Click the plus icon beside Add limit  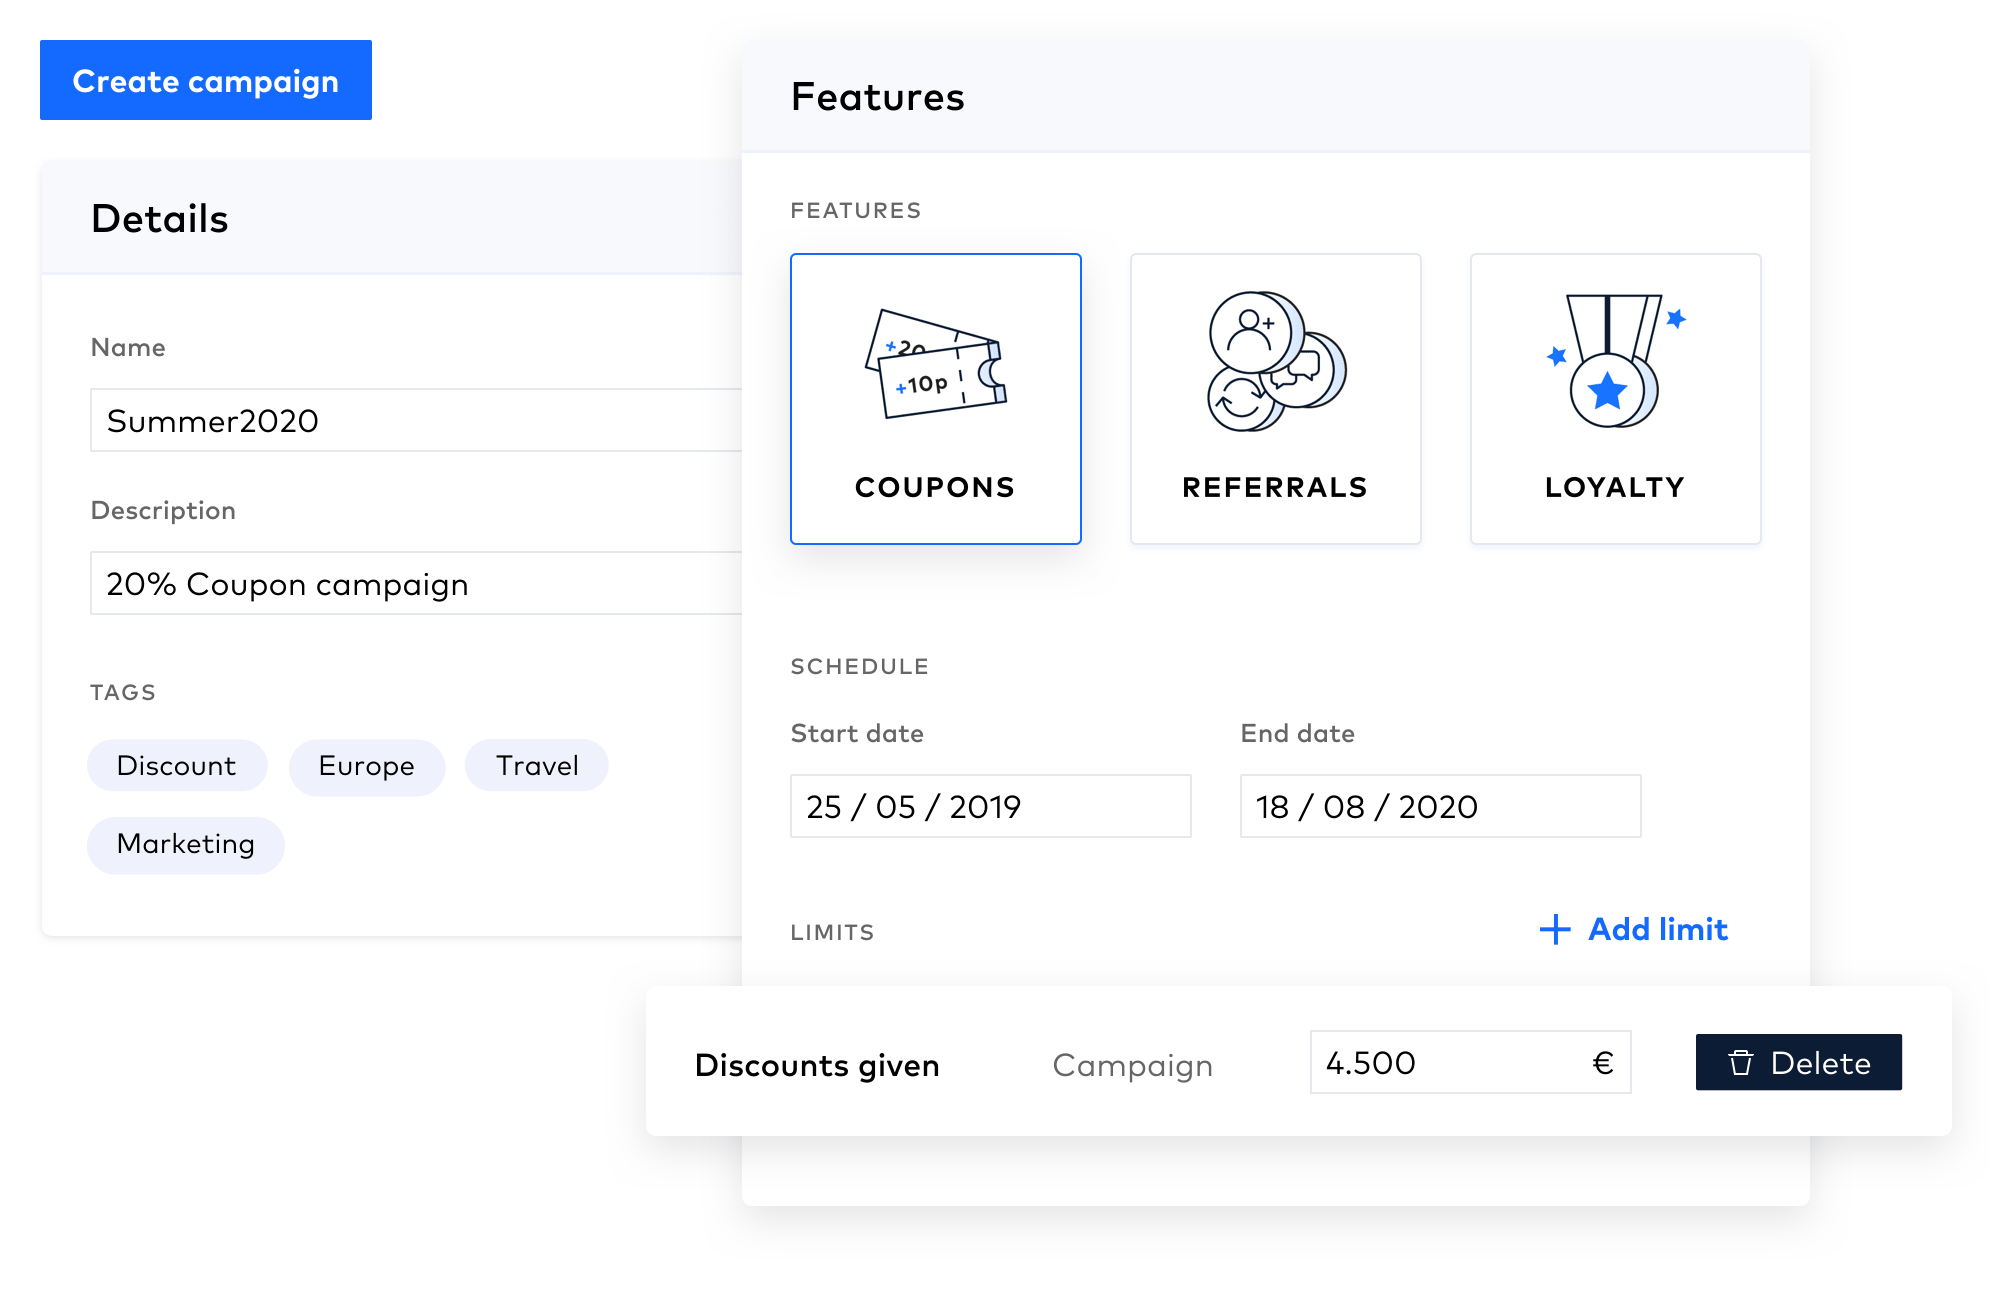tap(1555, 929)
